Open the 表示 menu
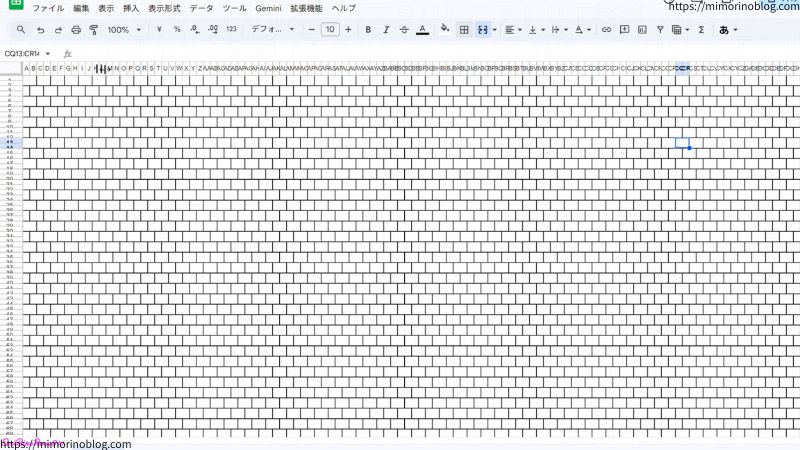The height and width of the screenshot is (450, 800). [106, 8]
